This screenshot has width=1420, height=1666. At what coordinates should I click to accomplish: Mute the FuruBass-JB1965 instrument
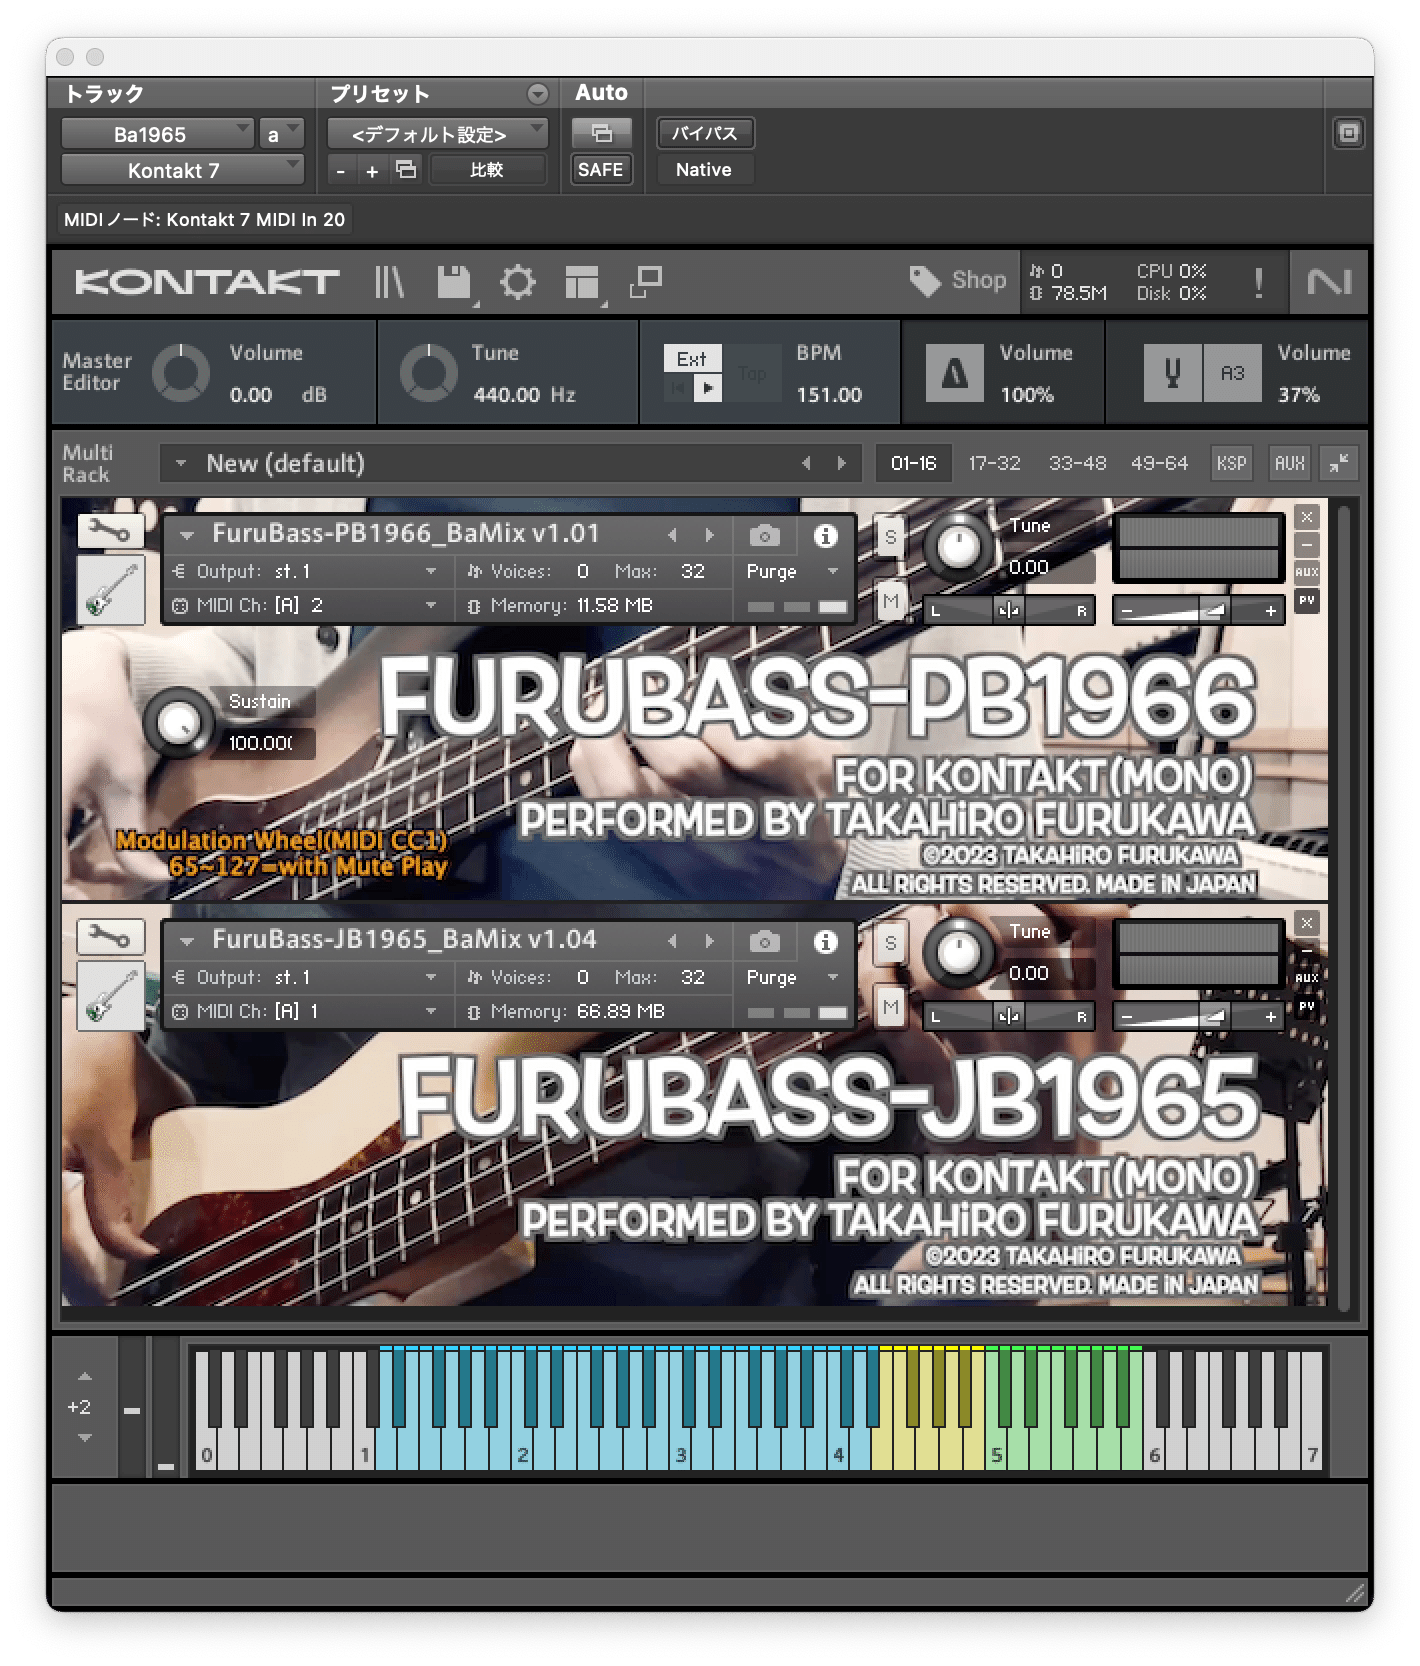coord(890,1007)
